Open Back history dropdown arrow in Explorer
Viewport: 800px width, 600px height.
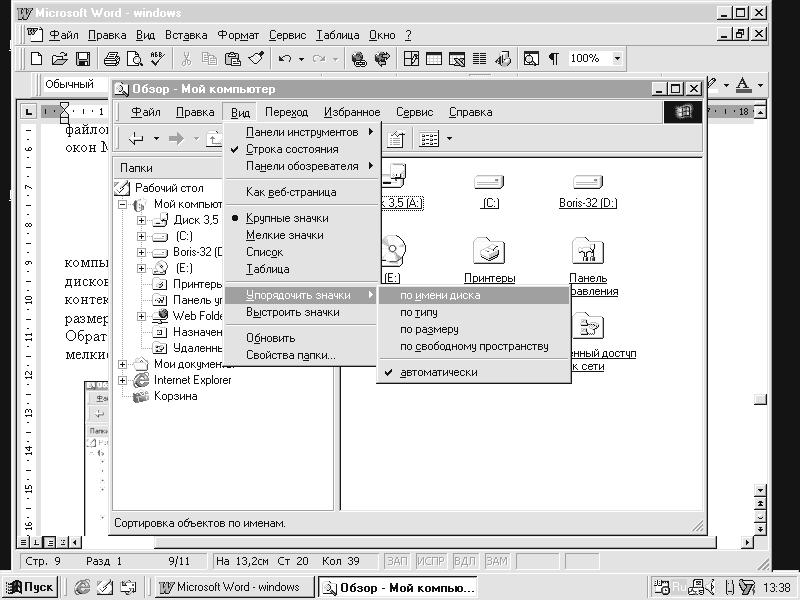point(156,138)
